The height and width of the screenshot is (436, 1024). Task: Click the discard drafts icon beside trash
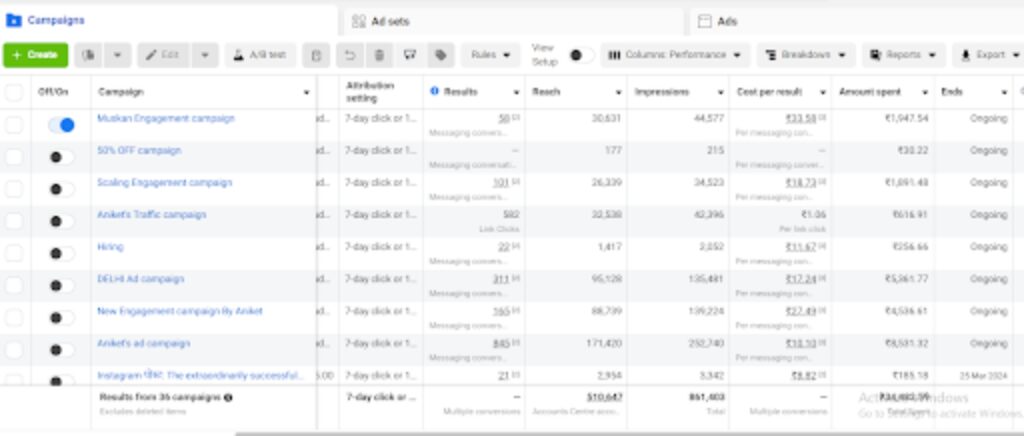[x=410, y=55]
